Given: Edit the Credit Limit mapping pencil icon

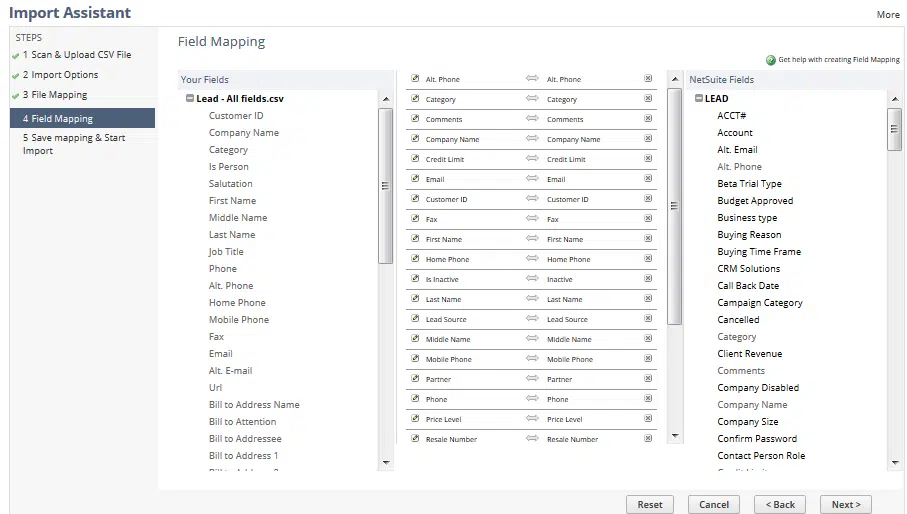Looking at the screenshot, I should click(415, 158).
